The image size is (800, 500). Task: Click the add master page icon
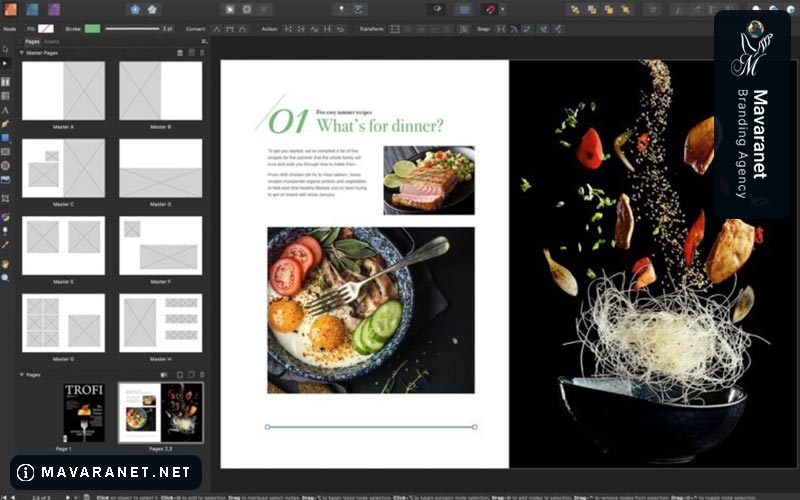click(180, 53)
